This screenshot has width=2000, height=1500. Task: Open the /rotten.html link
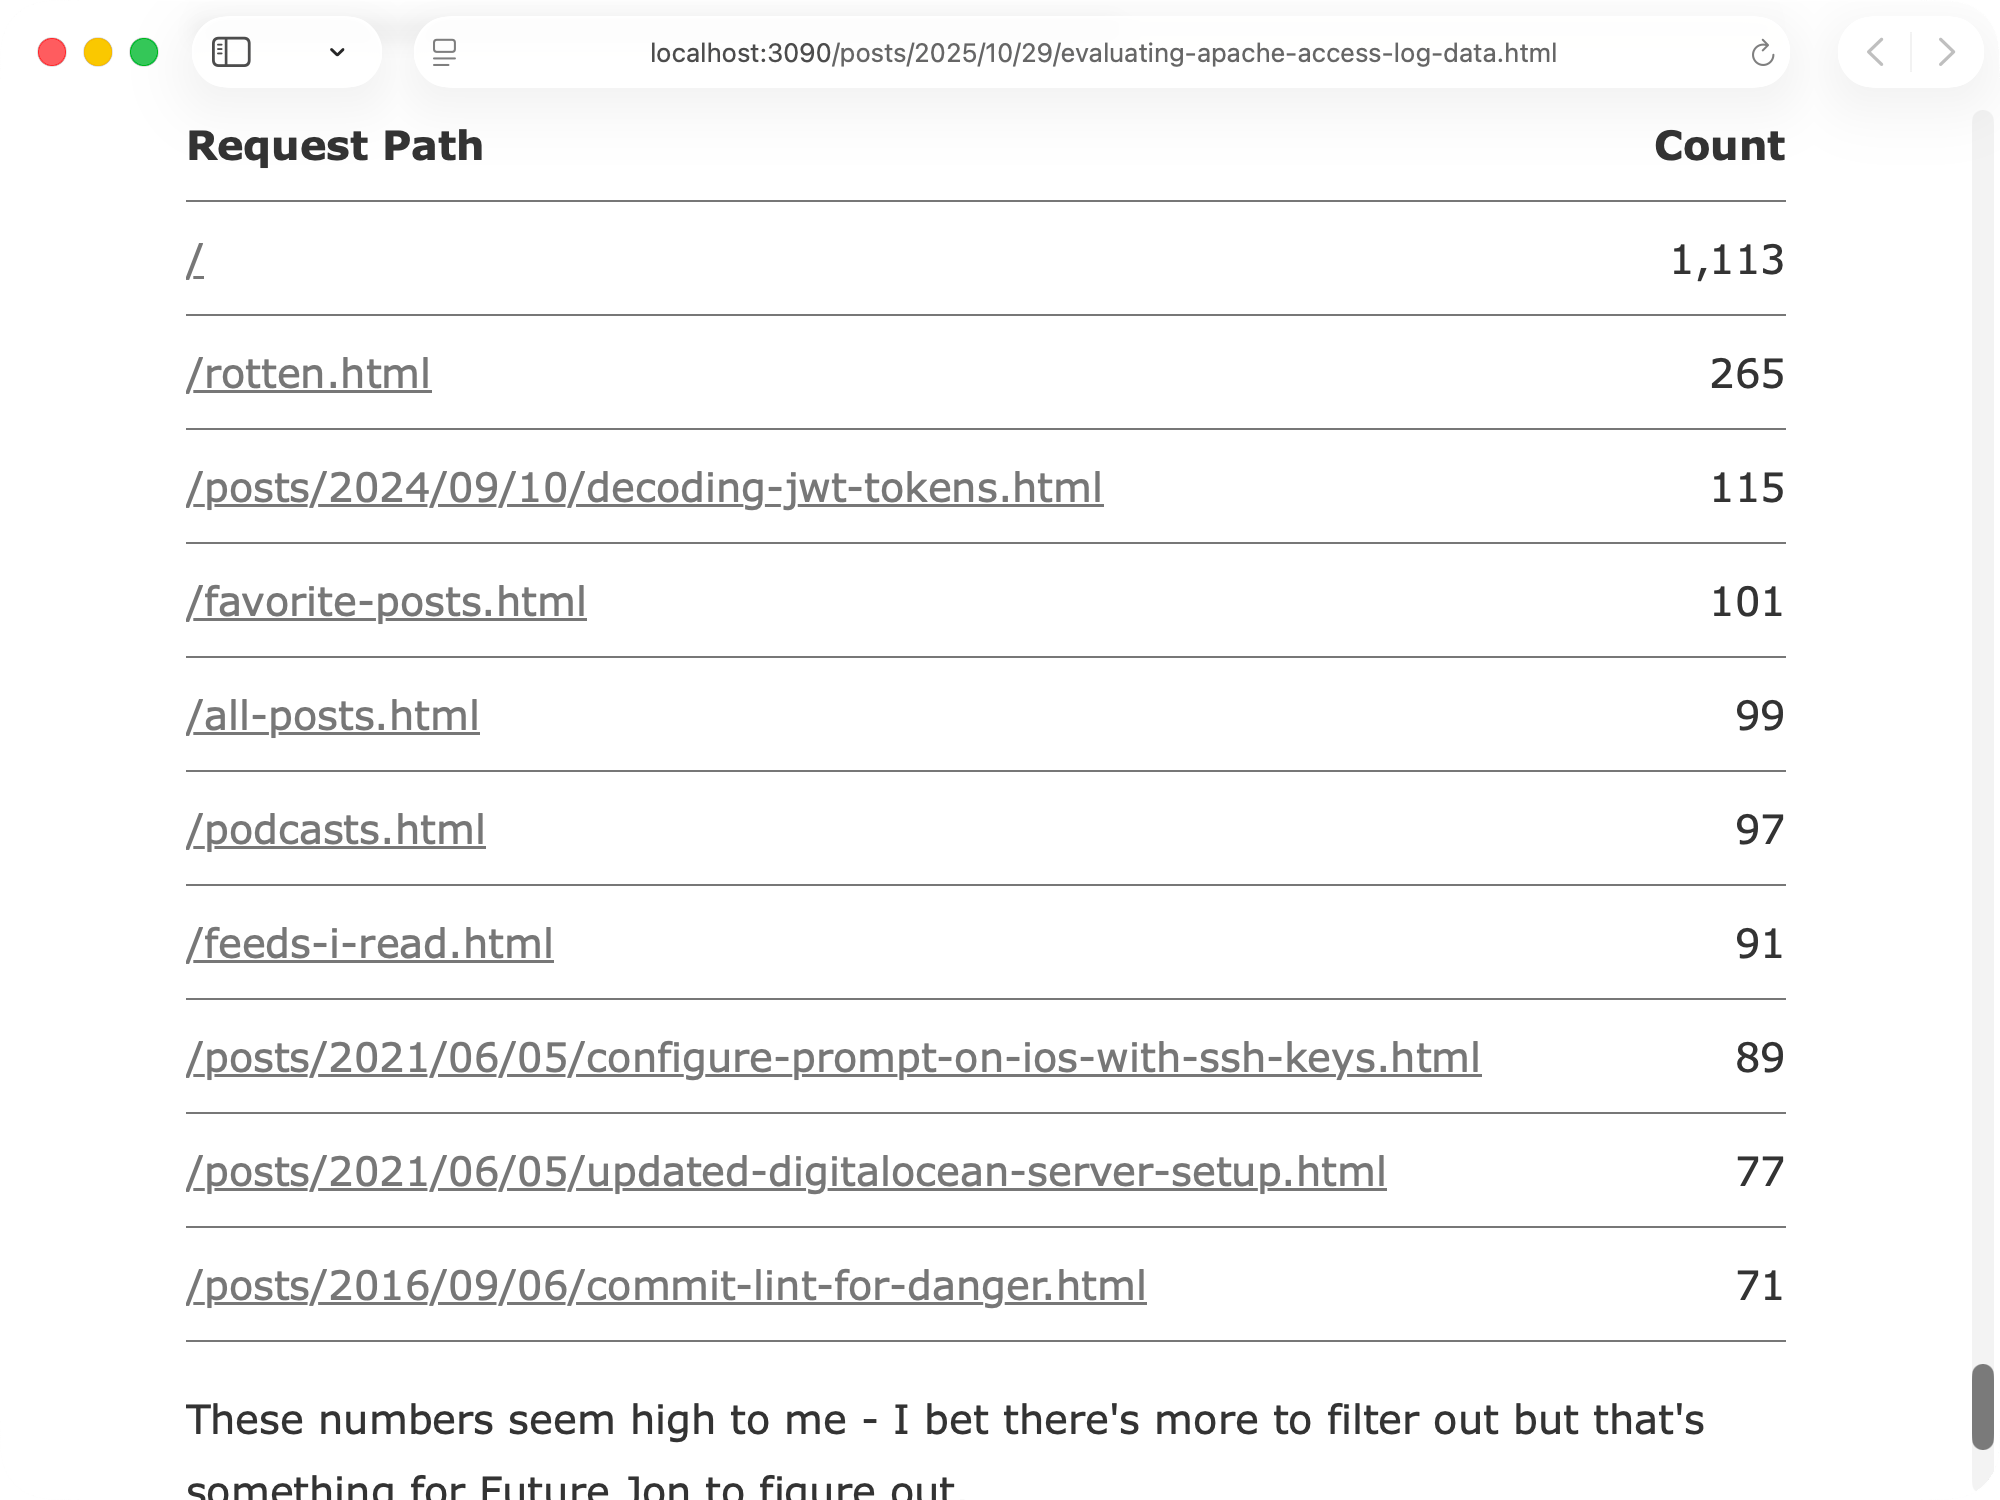[308, 374]
